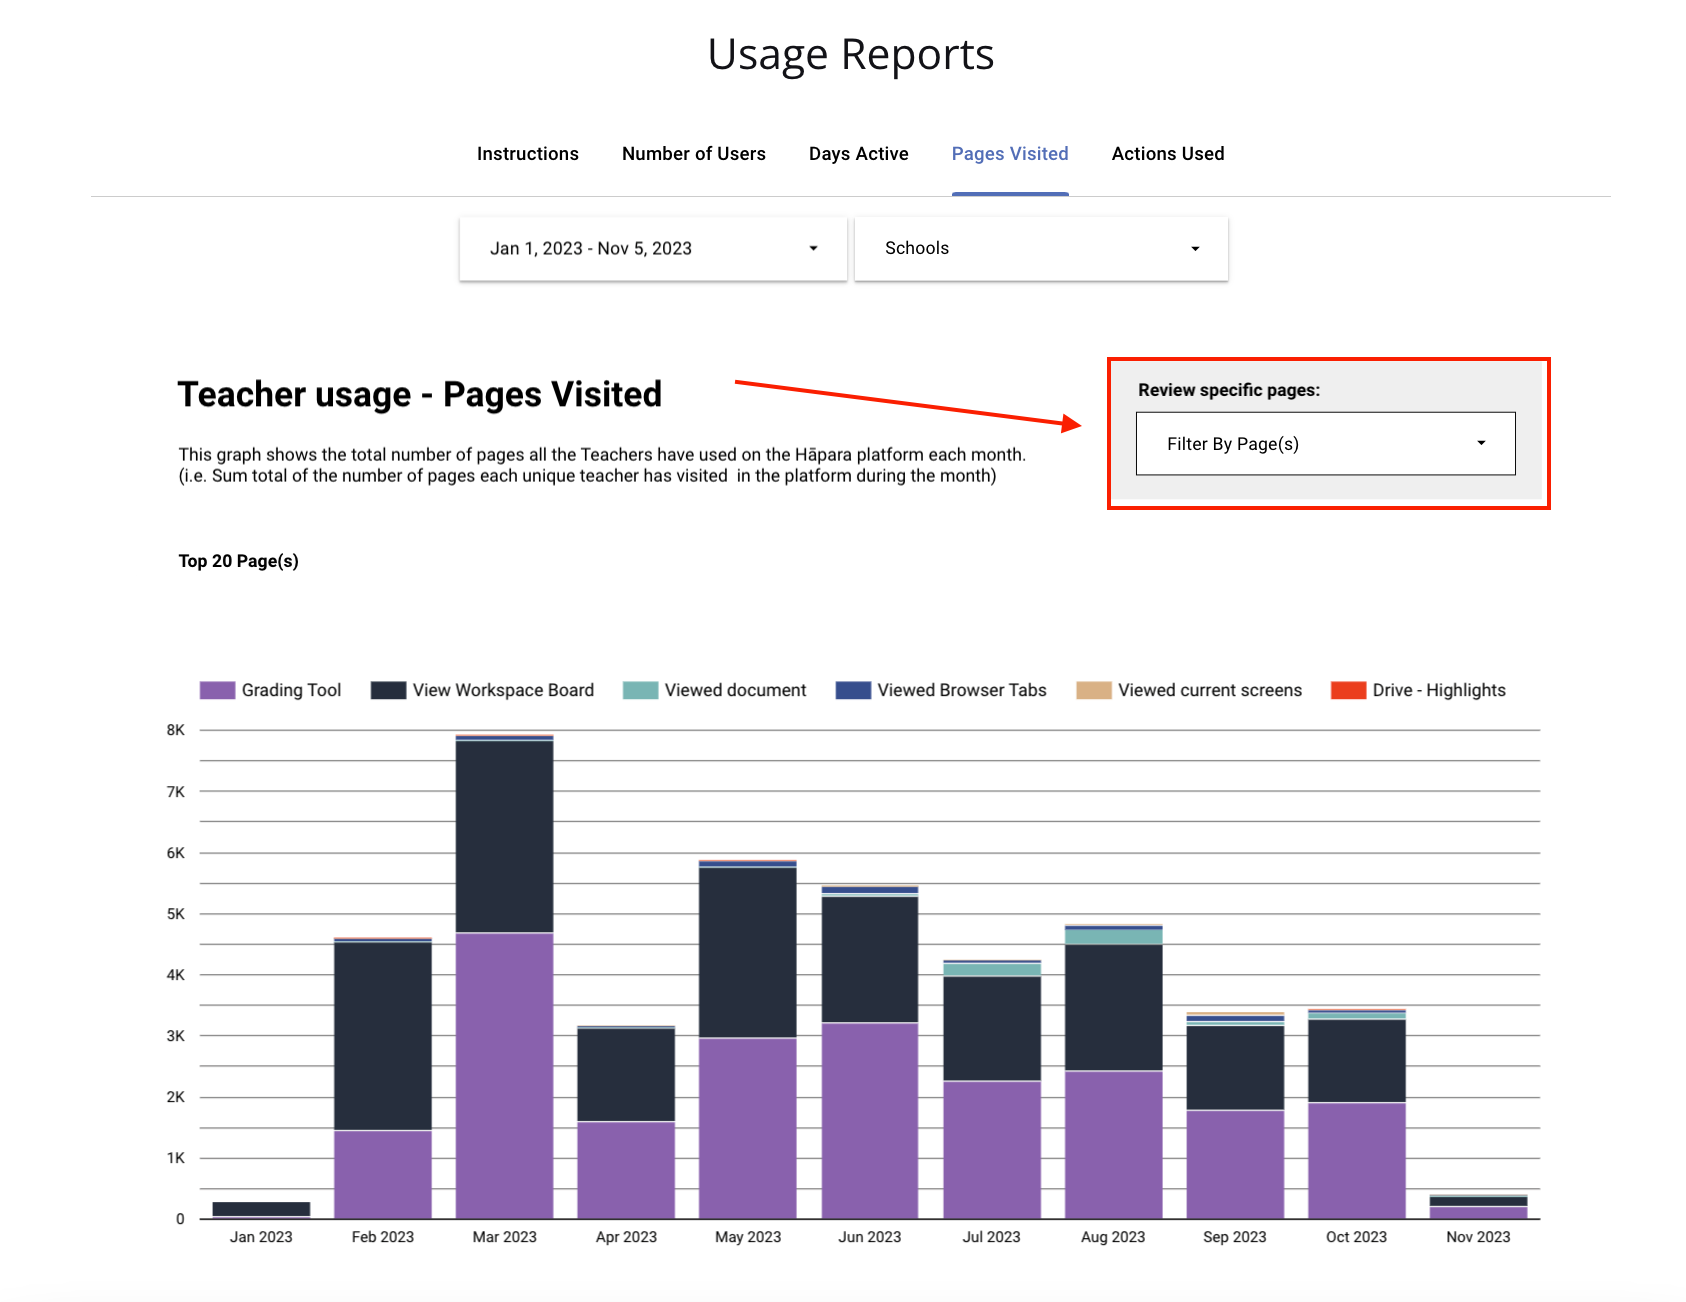This screenshot has width=1686, height=1302.
Task: Click the date range dropdown arrow icon
Action: [813, 248]
